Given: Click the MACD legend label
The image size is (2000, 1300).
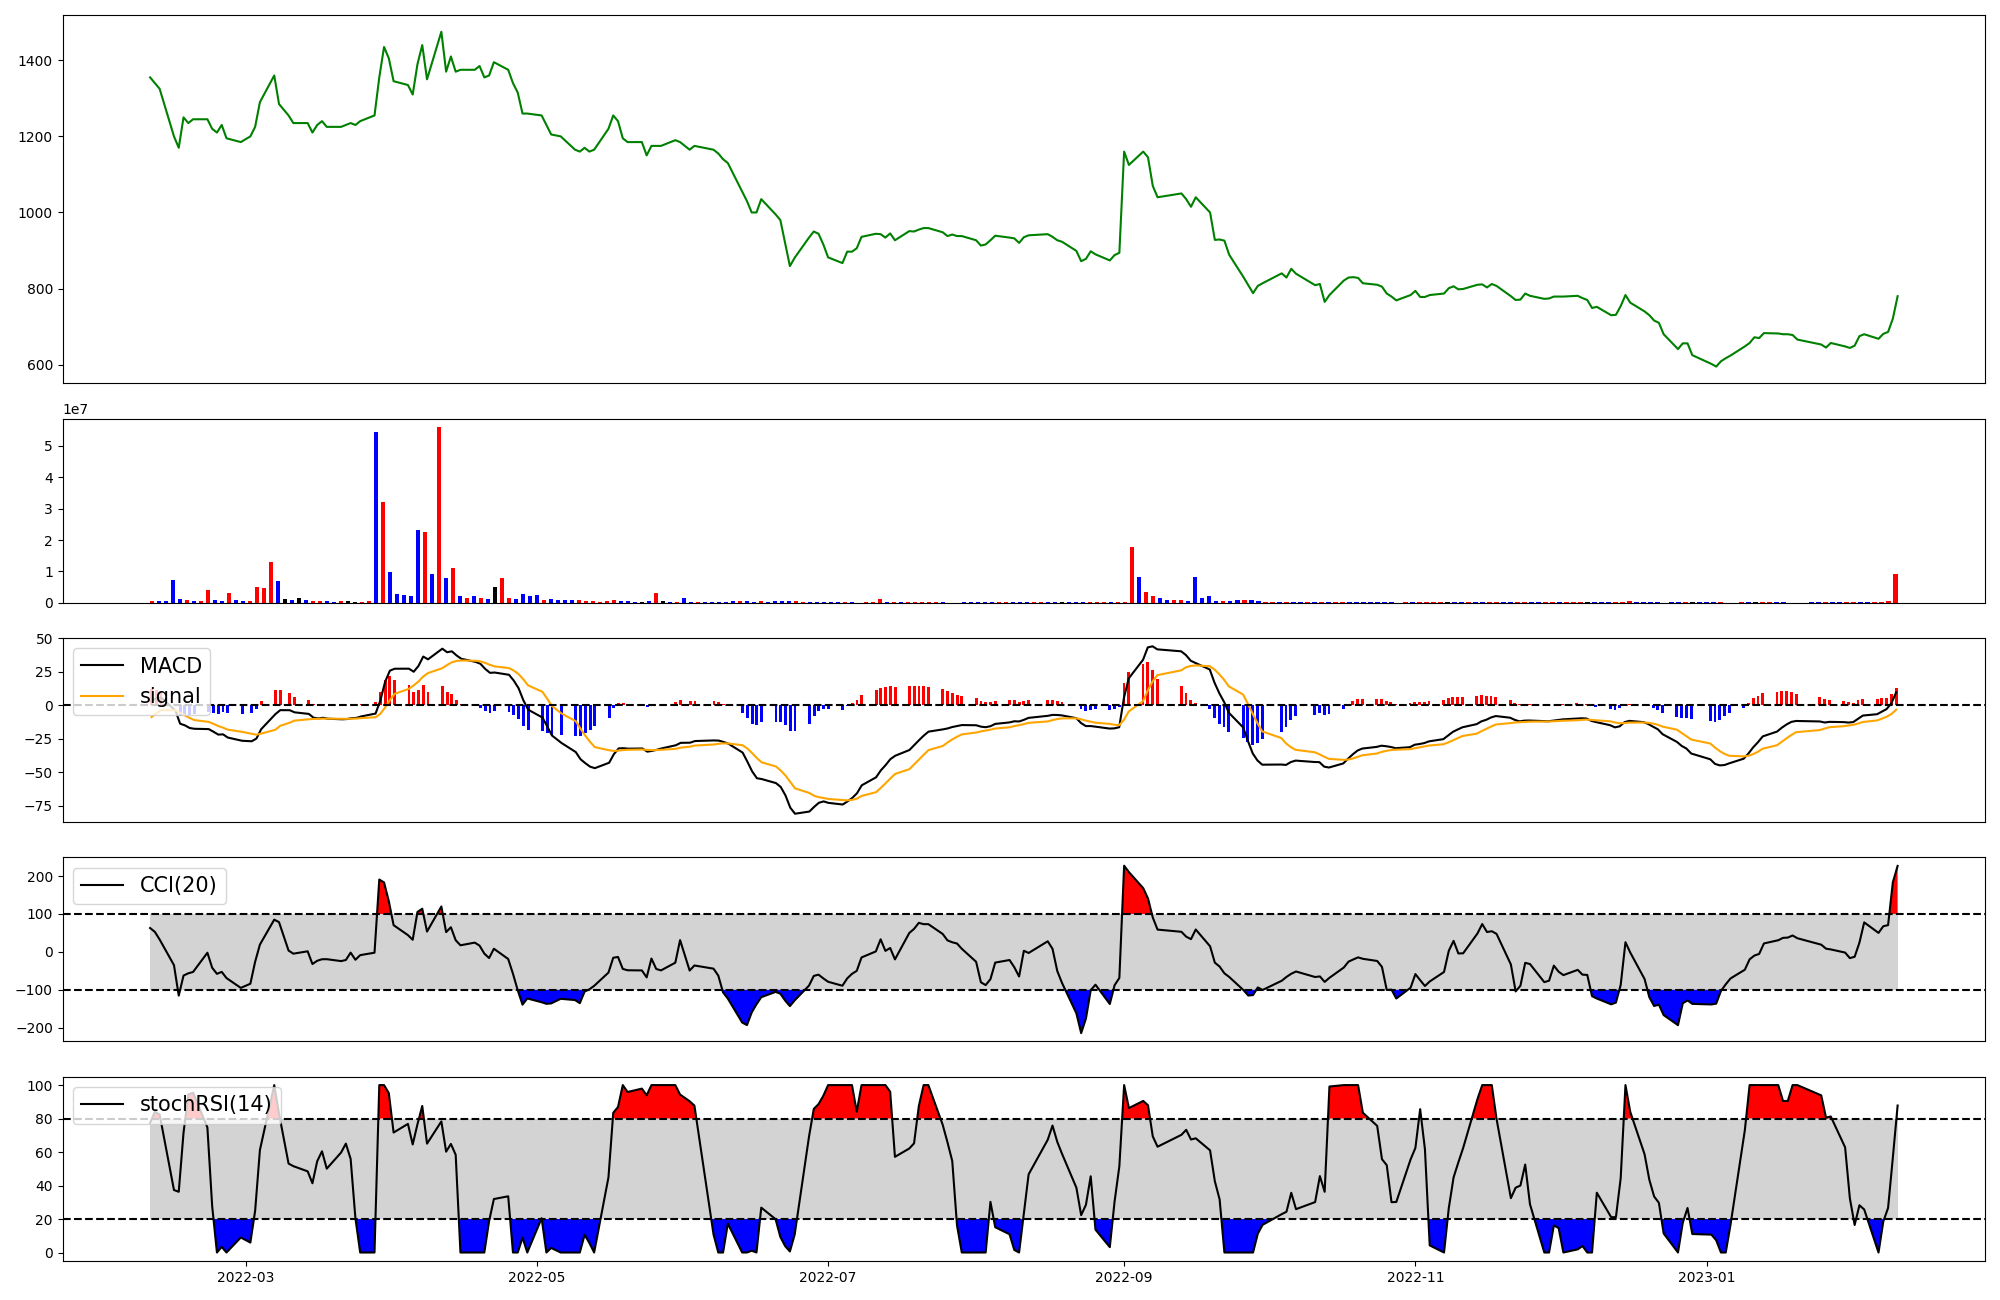Looking at the screenshot, I should (170, 666).
